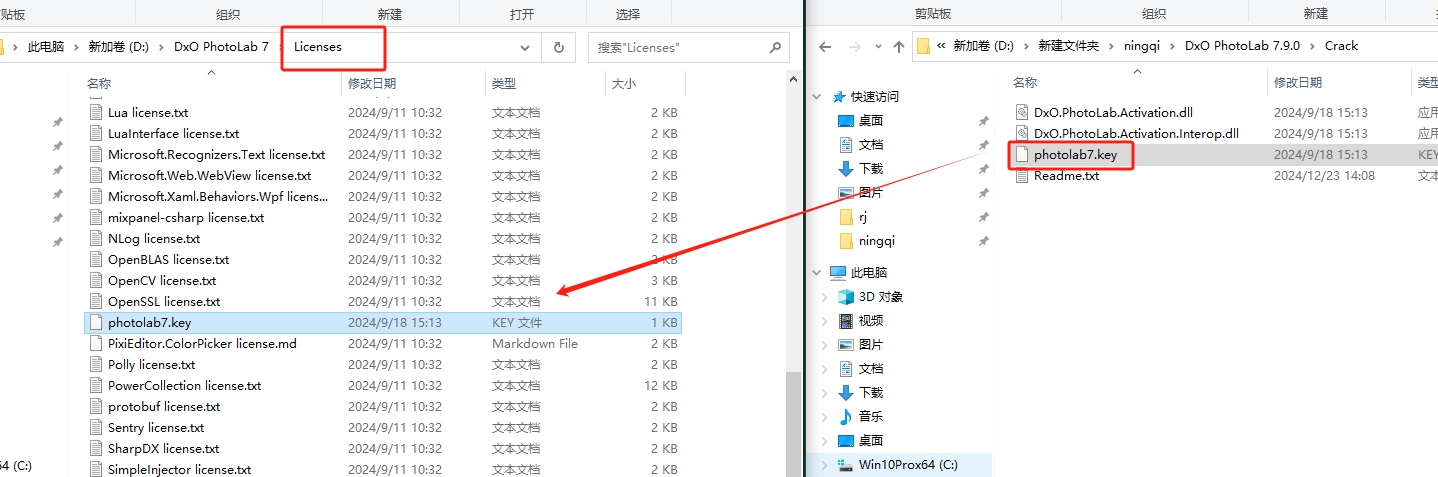Select mixpanel-csharp license.txt file
This screenshot has width=1438, height=477.
[x=186, y=217]
